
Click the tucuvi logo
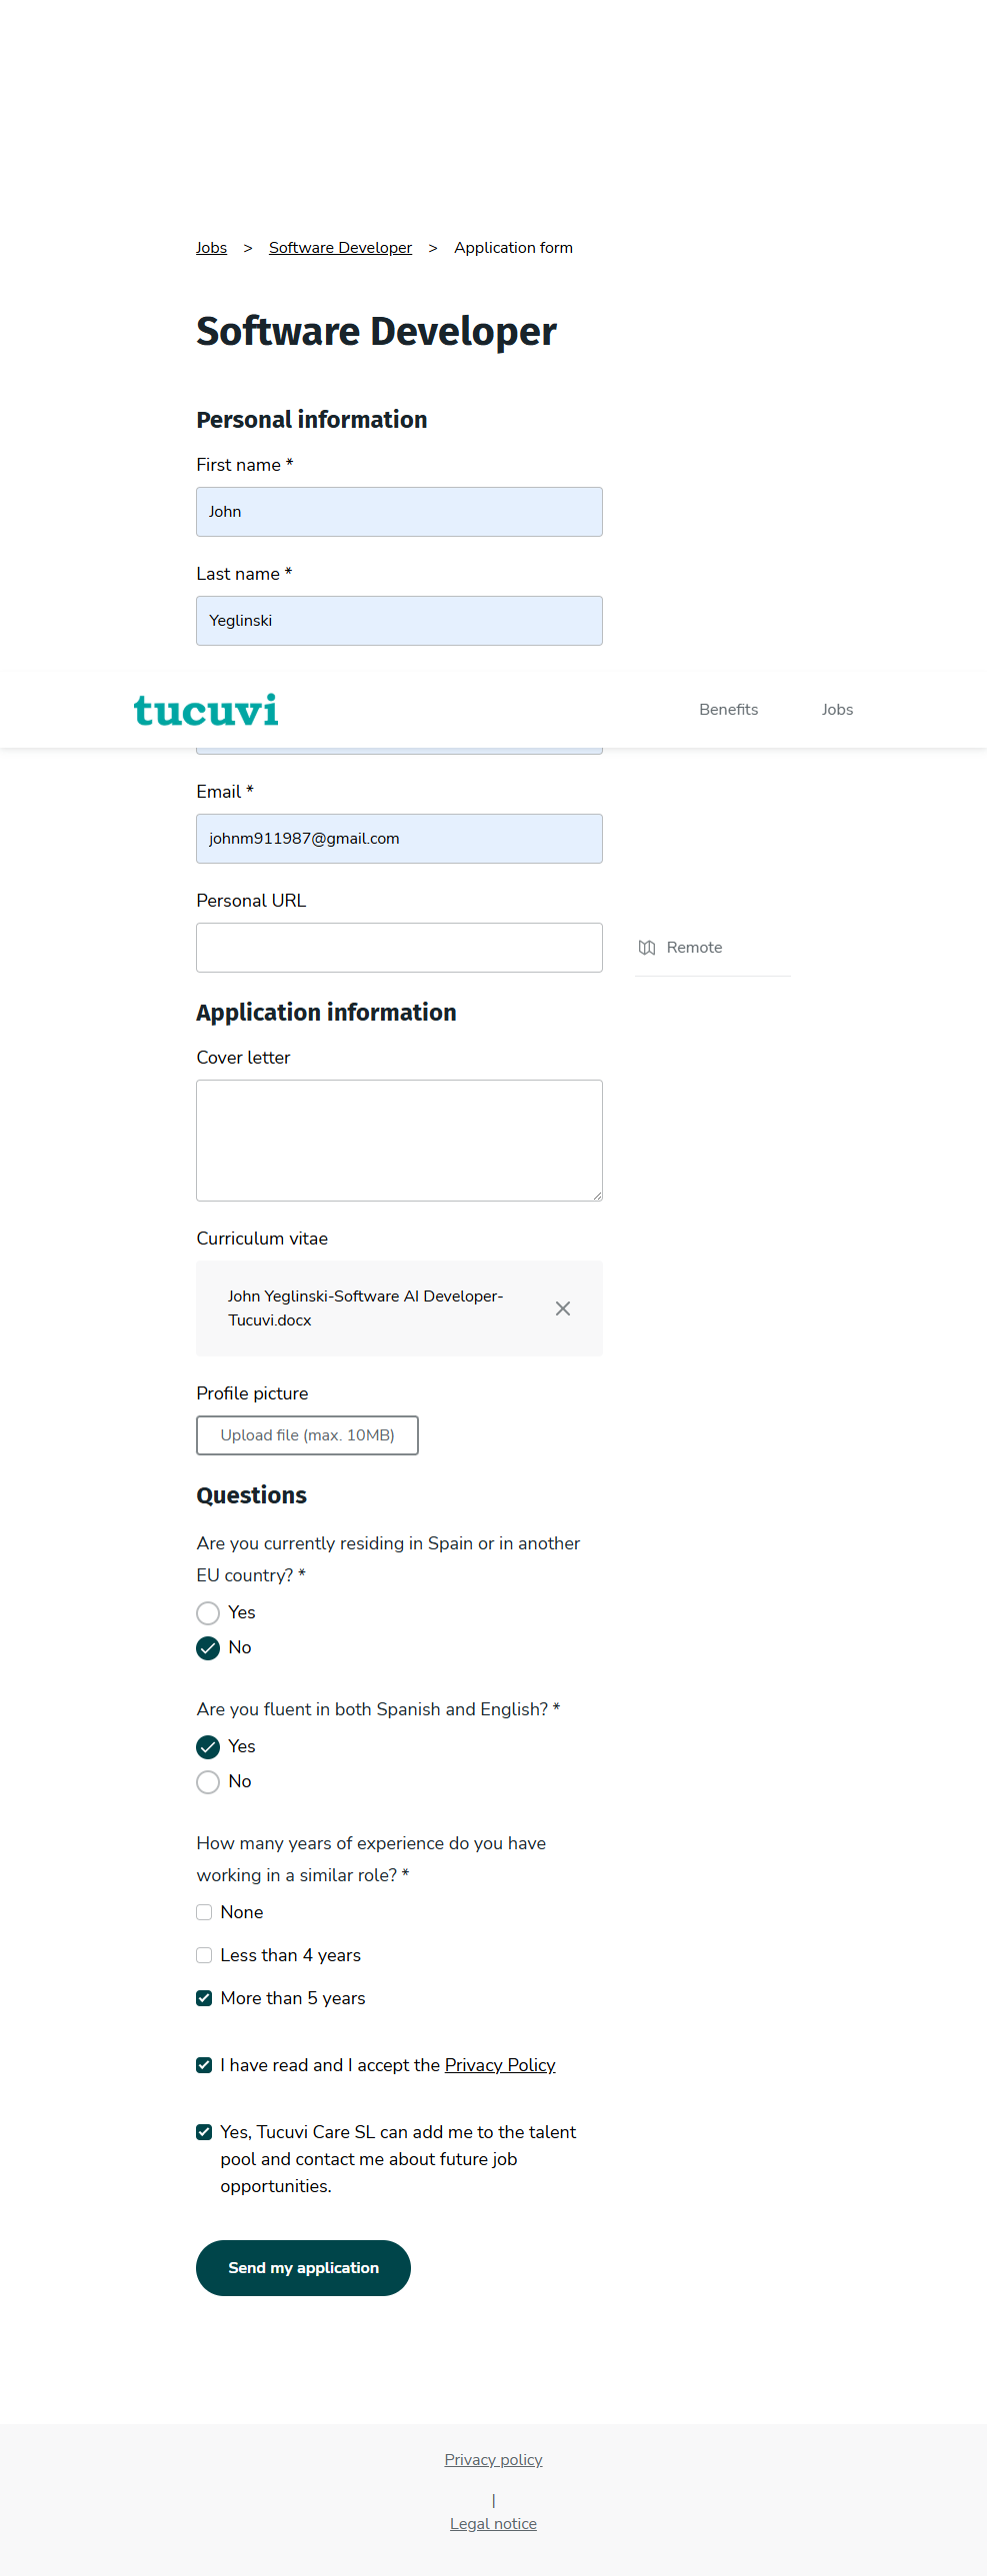206,710
